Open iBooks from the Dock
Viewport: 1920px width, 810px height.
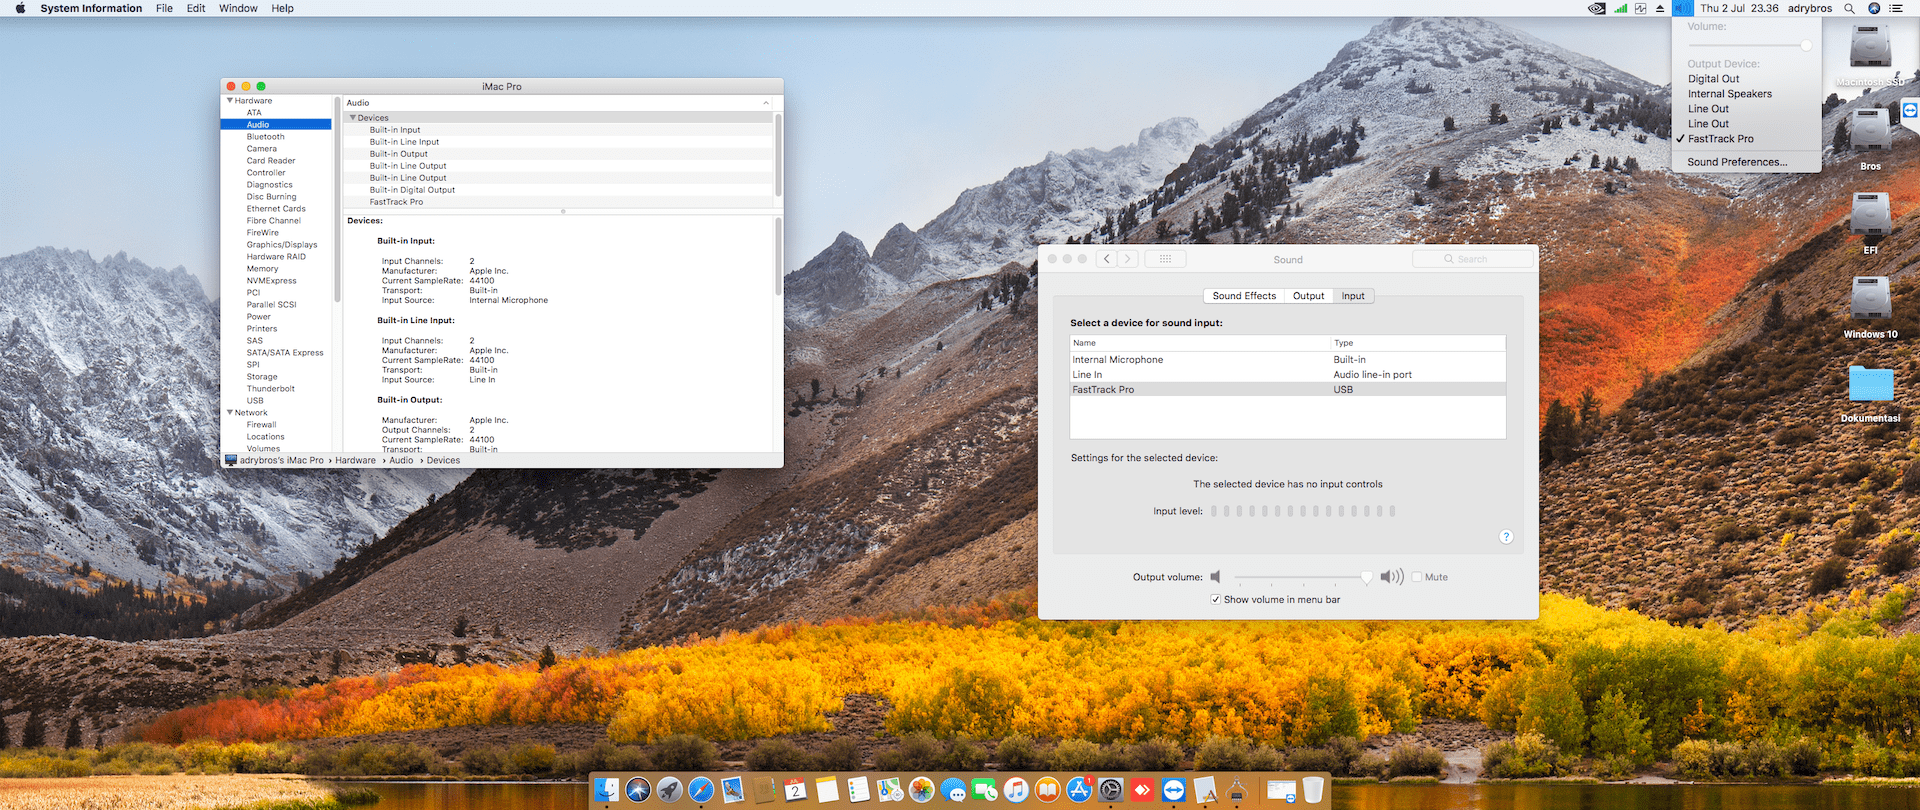(1047, 790)
